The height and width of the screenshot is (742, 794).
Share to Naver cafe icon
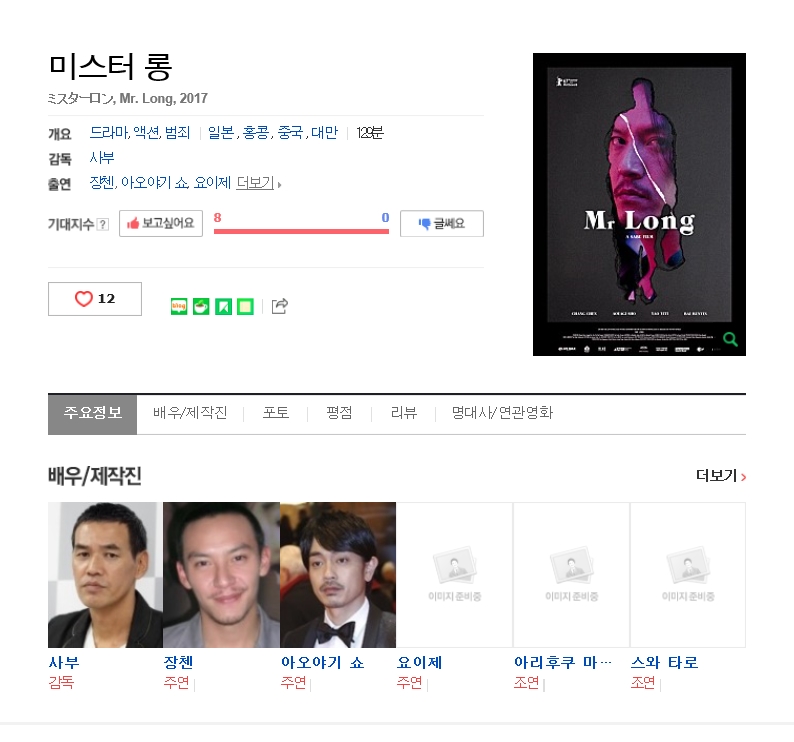point(201,306)
